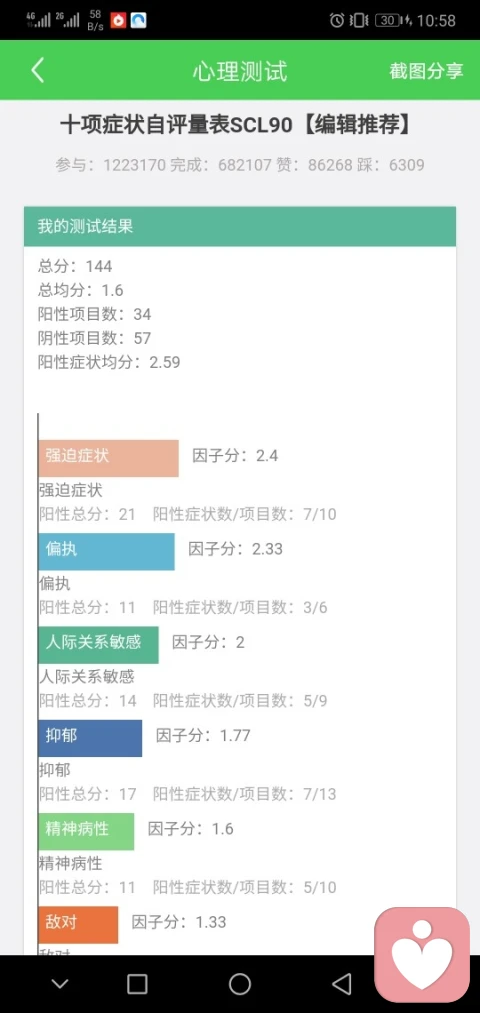The height and width of the screenshot is (1013, 480).
Task: Select the 强迫症状 orange bar
Action: tap(109, 458)
